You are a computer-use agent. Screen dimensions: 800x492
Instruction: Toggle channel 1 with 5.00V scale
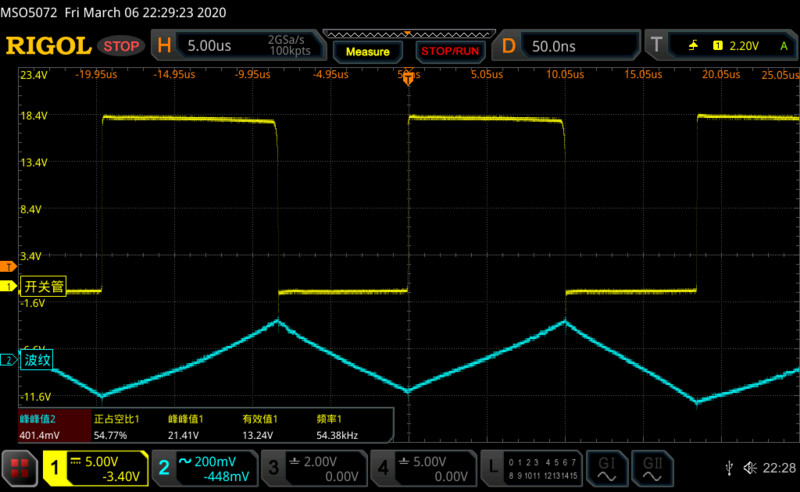coord(95,468)
